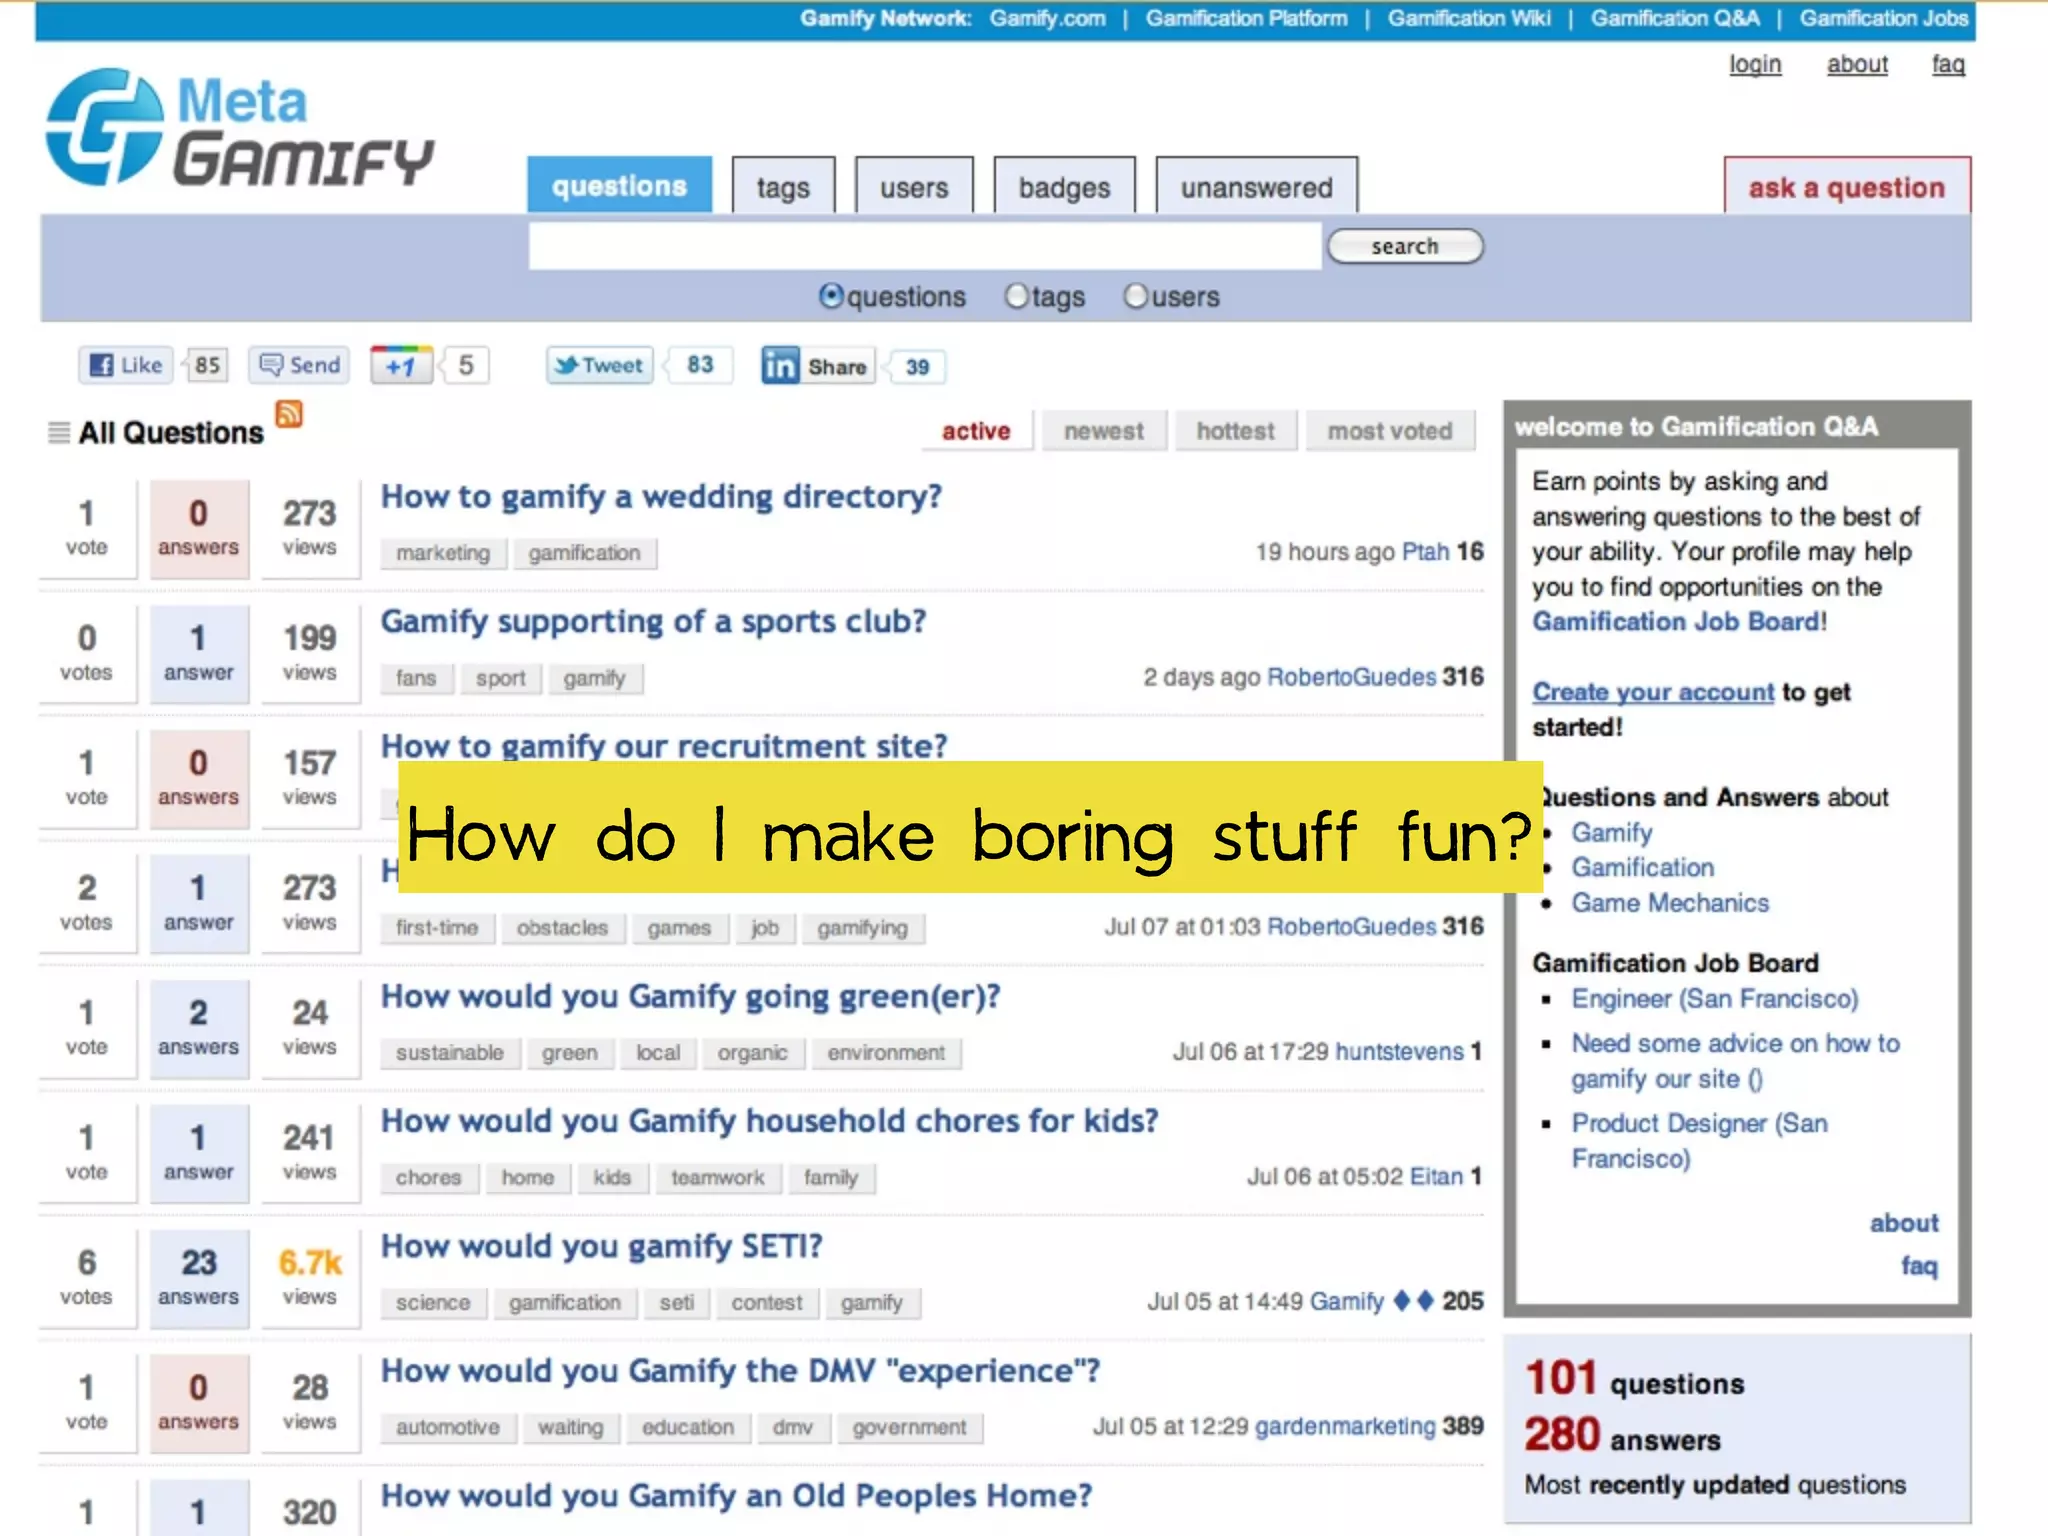Open the Gamification Jobs link
Viewport: 2048px width, 1536px height.
tap(1884, 19)
